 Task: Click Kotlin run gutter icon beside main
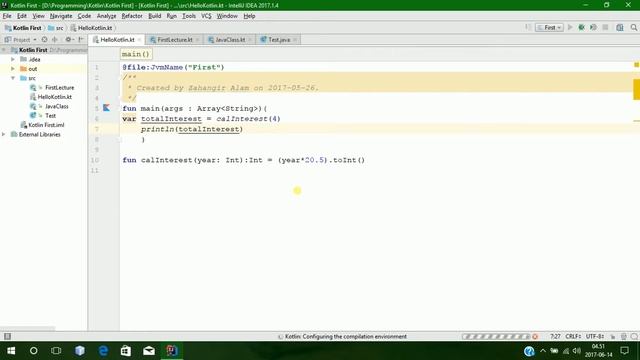point(107,108)
